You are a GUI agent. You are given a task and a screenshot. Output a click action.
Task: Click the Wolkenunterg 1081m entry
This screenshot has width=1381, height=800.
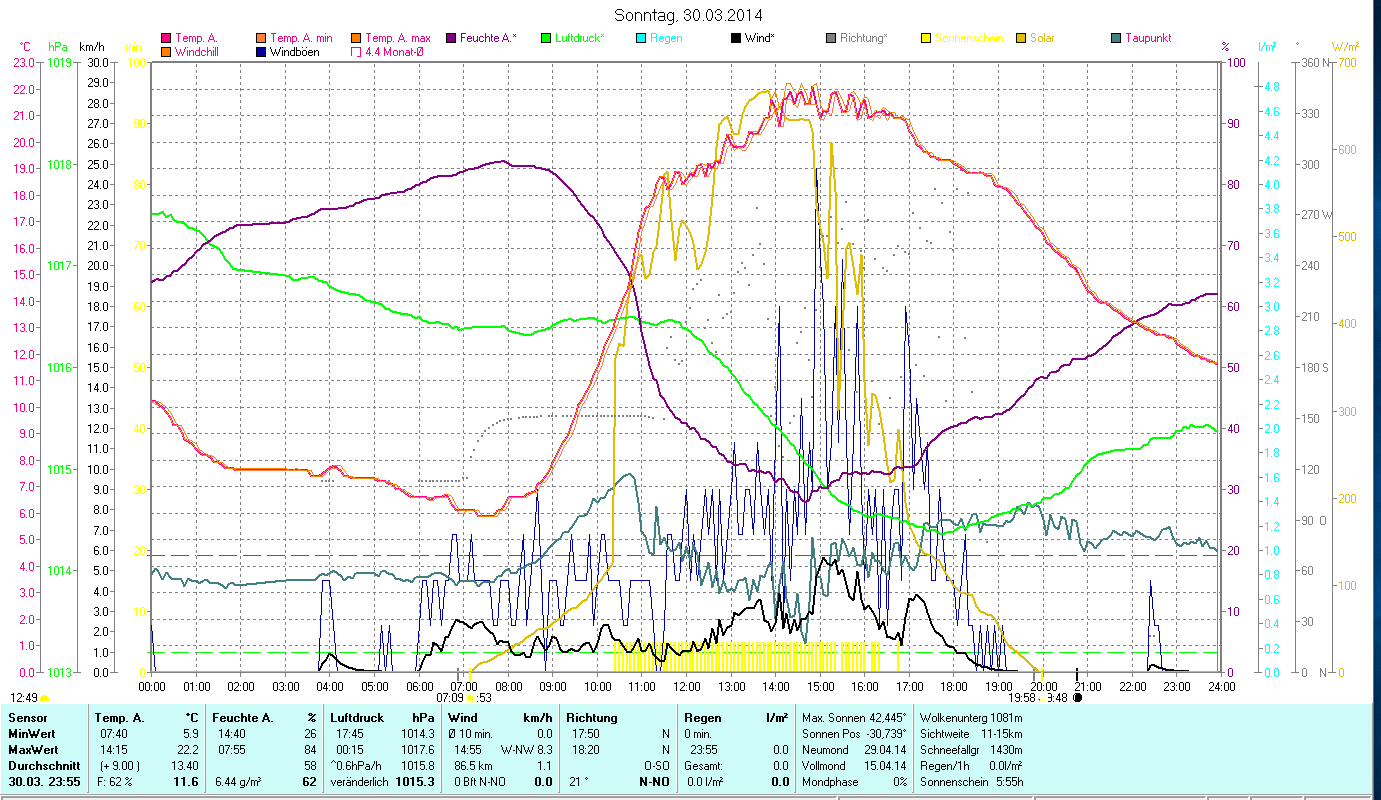(972, 718)
